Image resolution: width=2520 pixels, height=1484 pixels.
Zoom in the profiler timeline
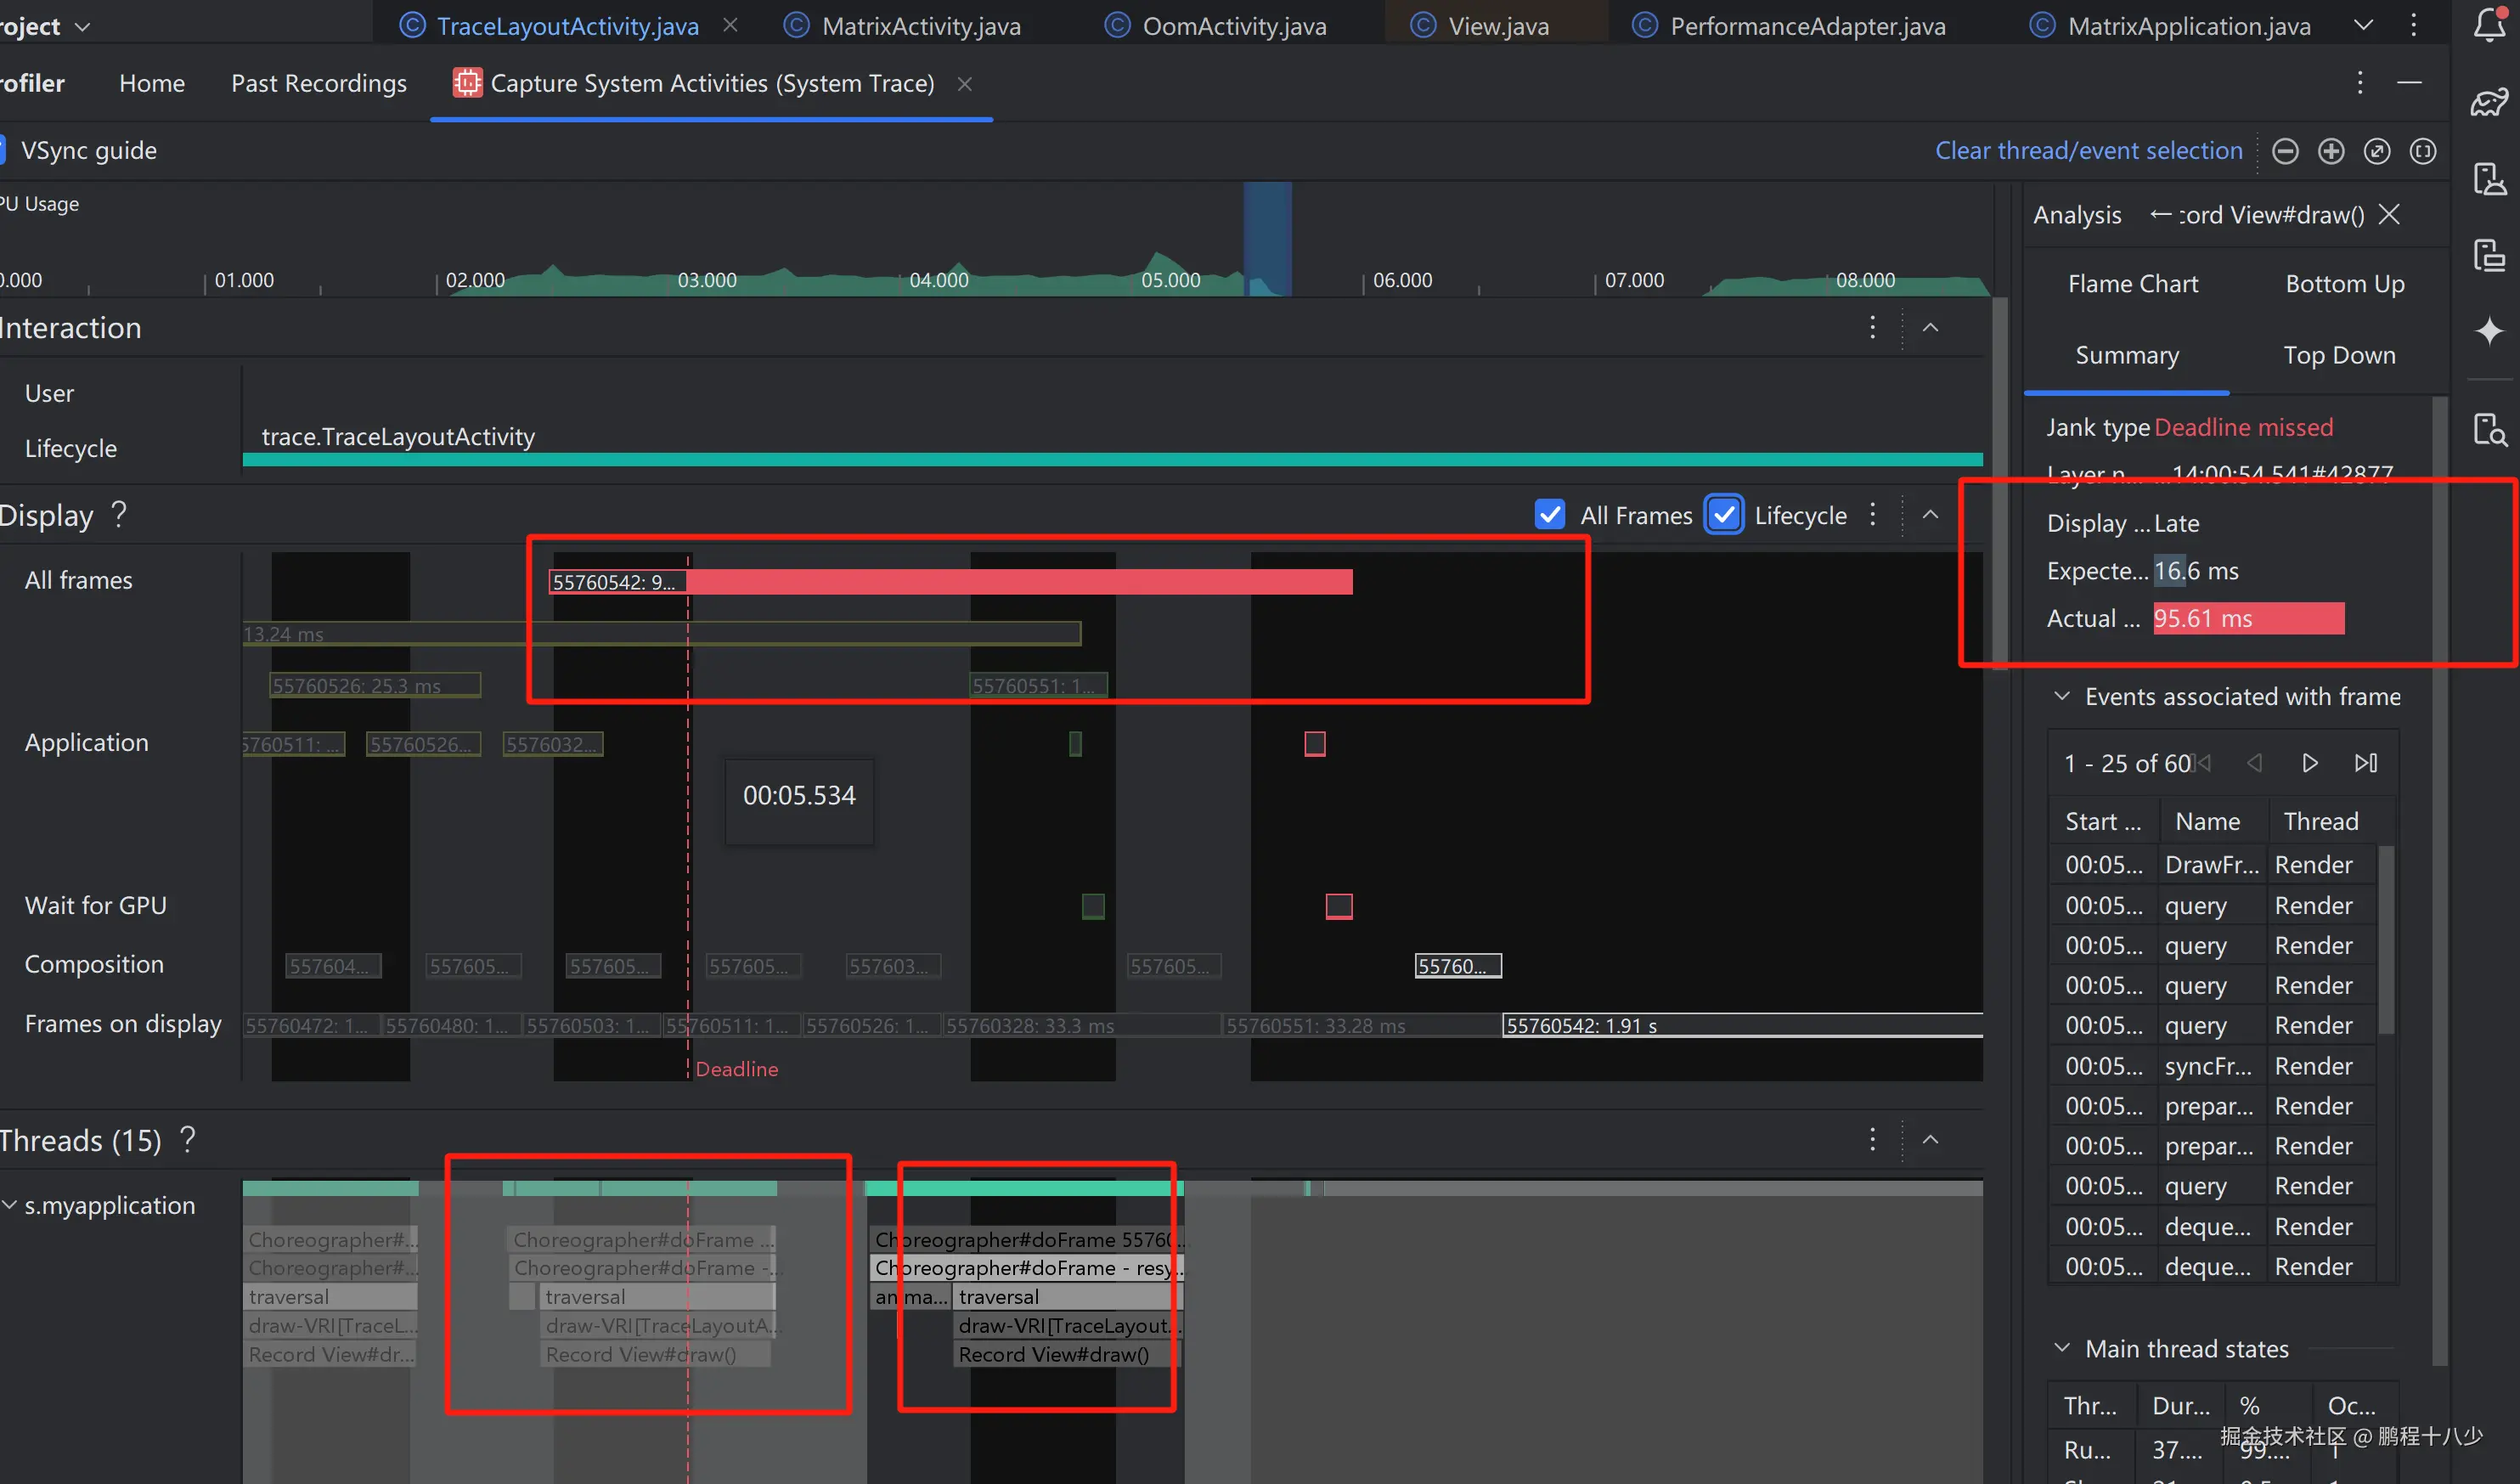point(2331,151)
